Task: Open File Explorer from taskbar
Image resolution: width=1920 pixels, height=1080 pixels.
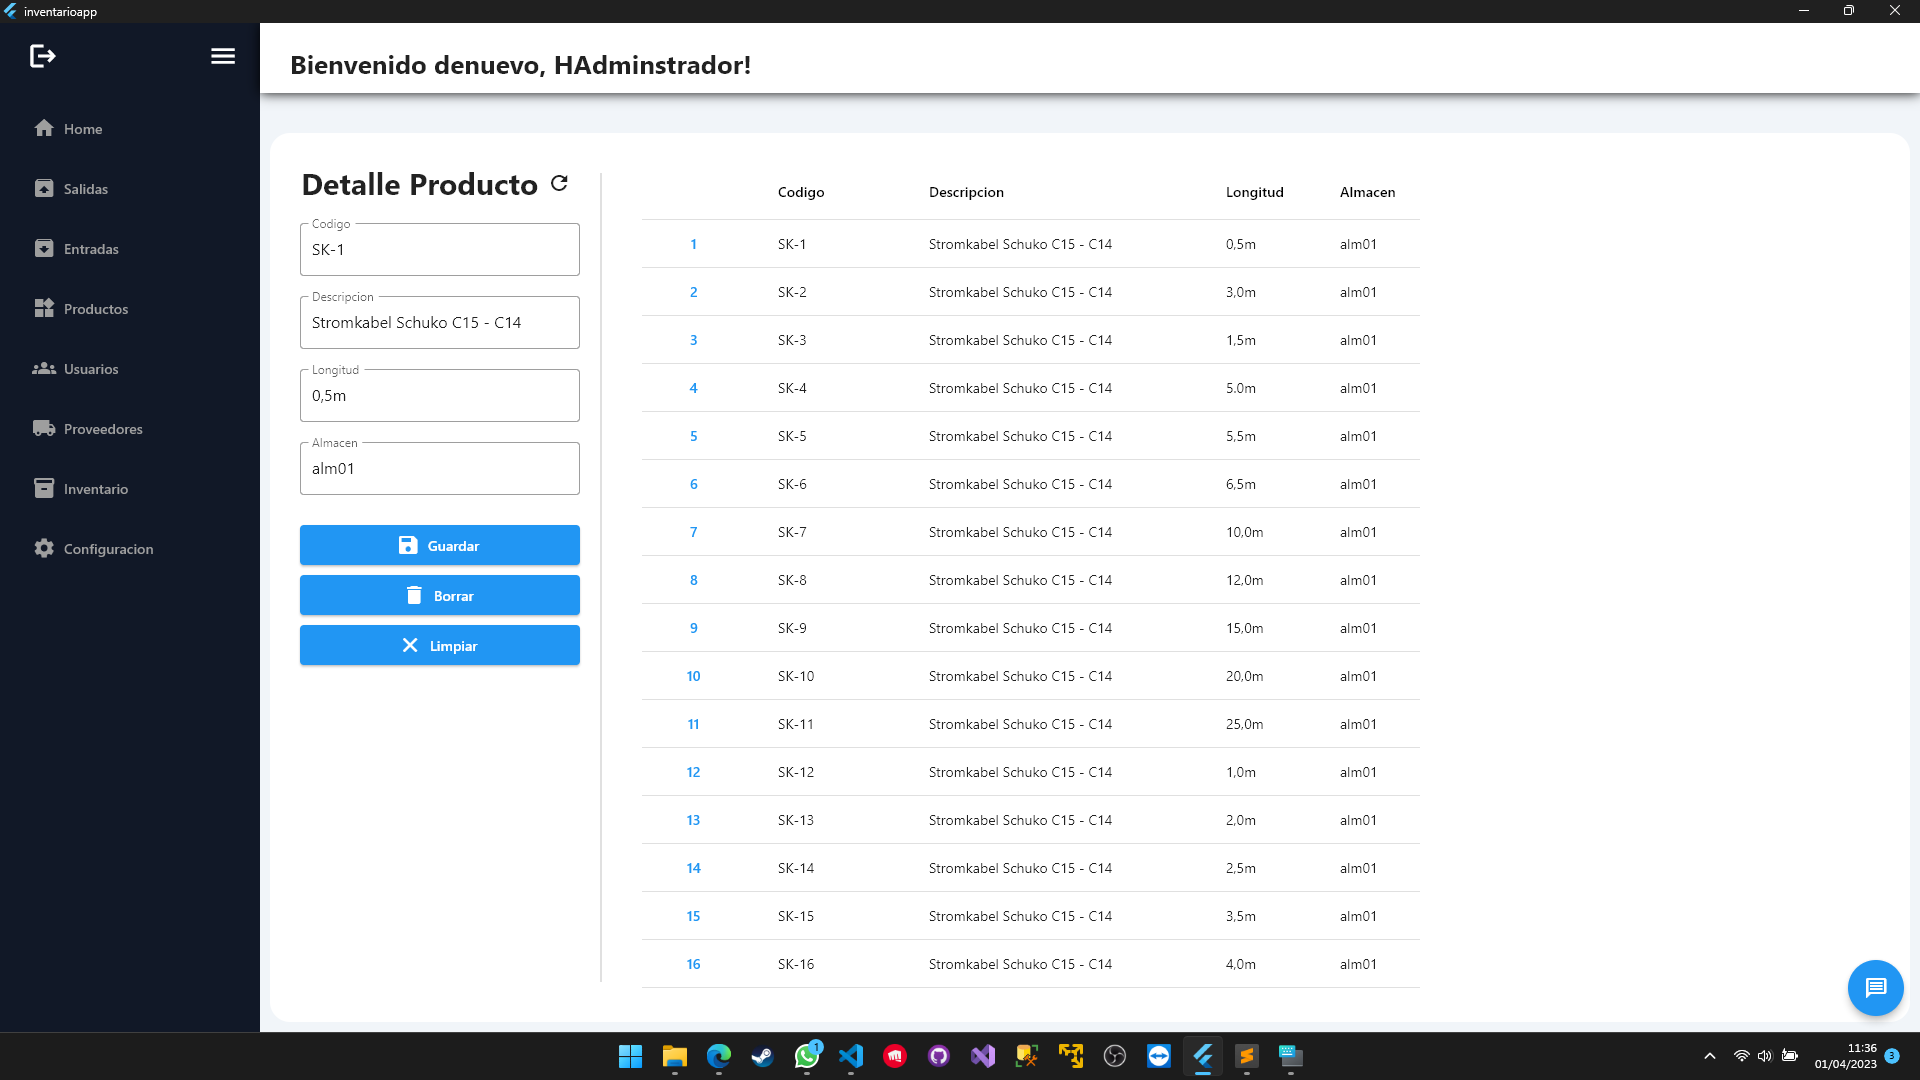Action: click(x=674, y=1056)
